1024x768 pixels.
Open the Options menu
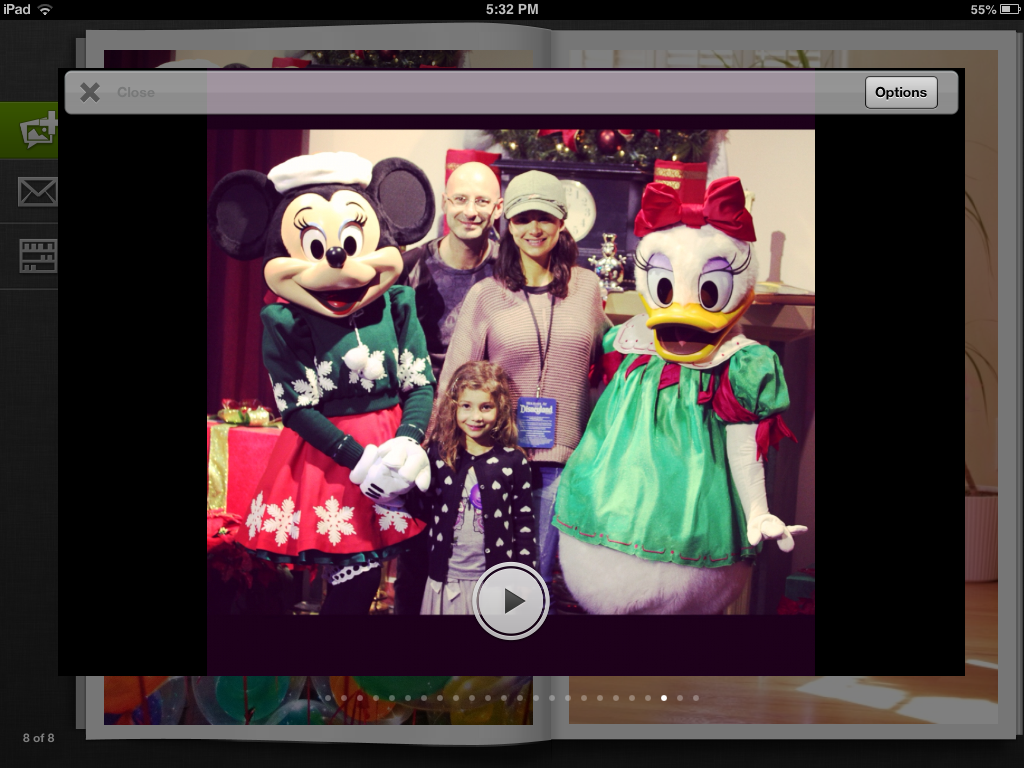click(x=900, y=92)
